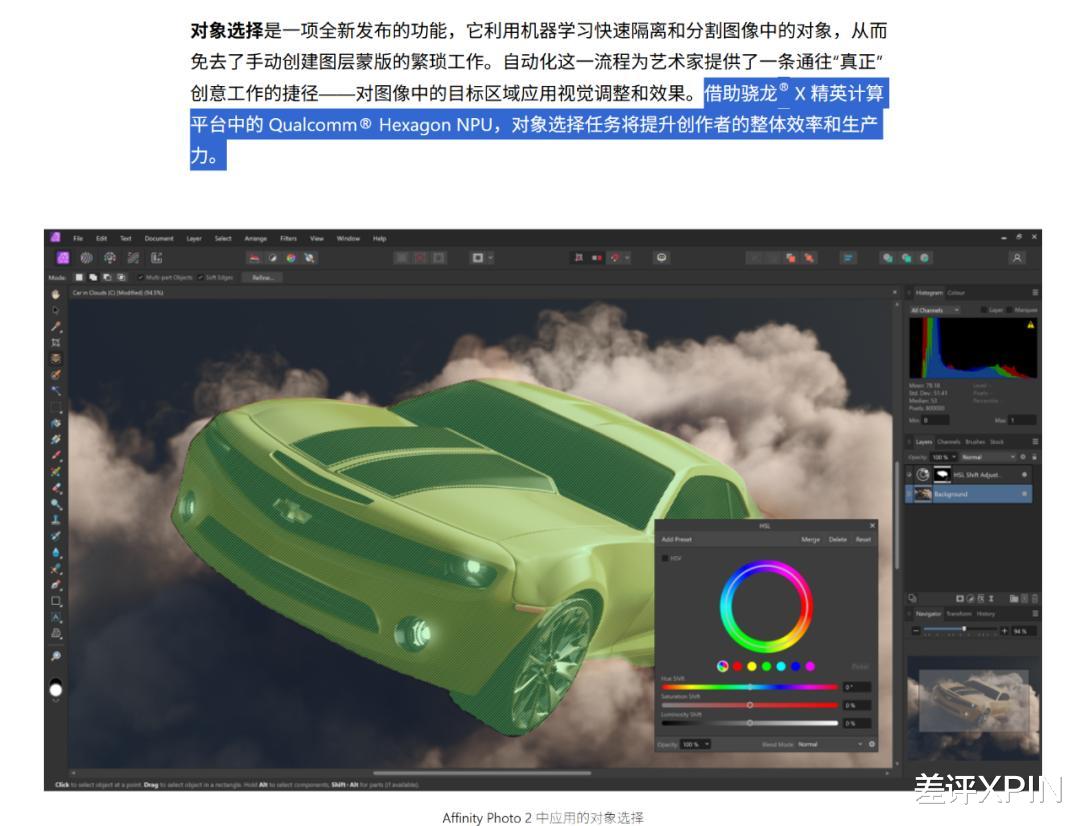Open the Normal blend mode dropdown in Layers panel
This screenshot has height=826, width=1080.
point(985,456)
